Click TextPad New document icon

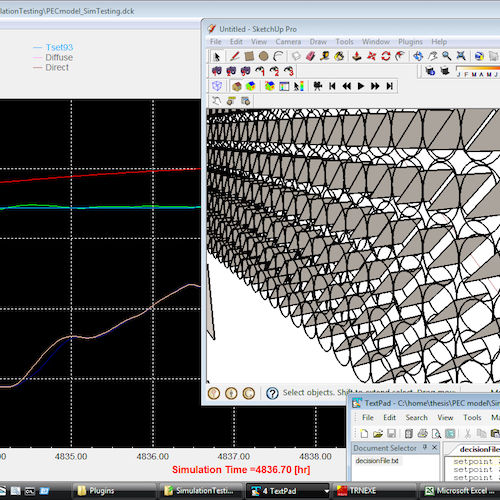(364, 433)
